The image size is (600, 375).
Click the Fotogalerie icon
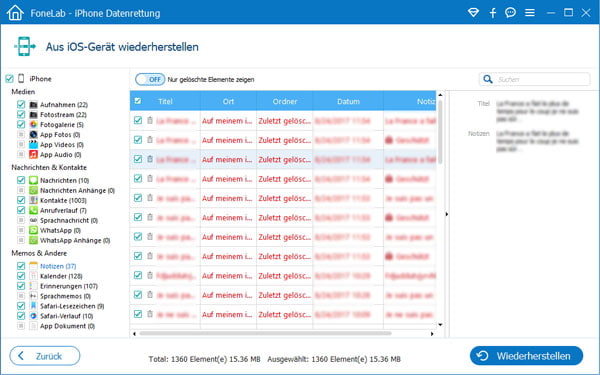pos(34,124)
